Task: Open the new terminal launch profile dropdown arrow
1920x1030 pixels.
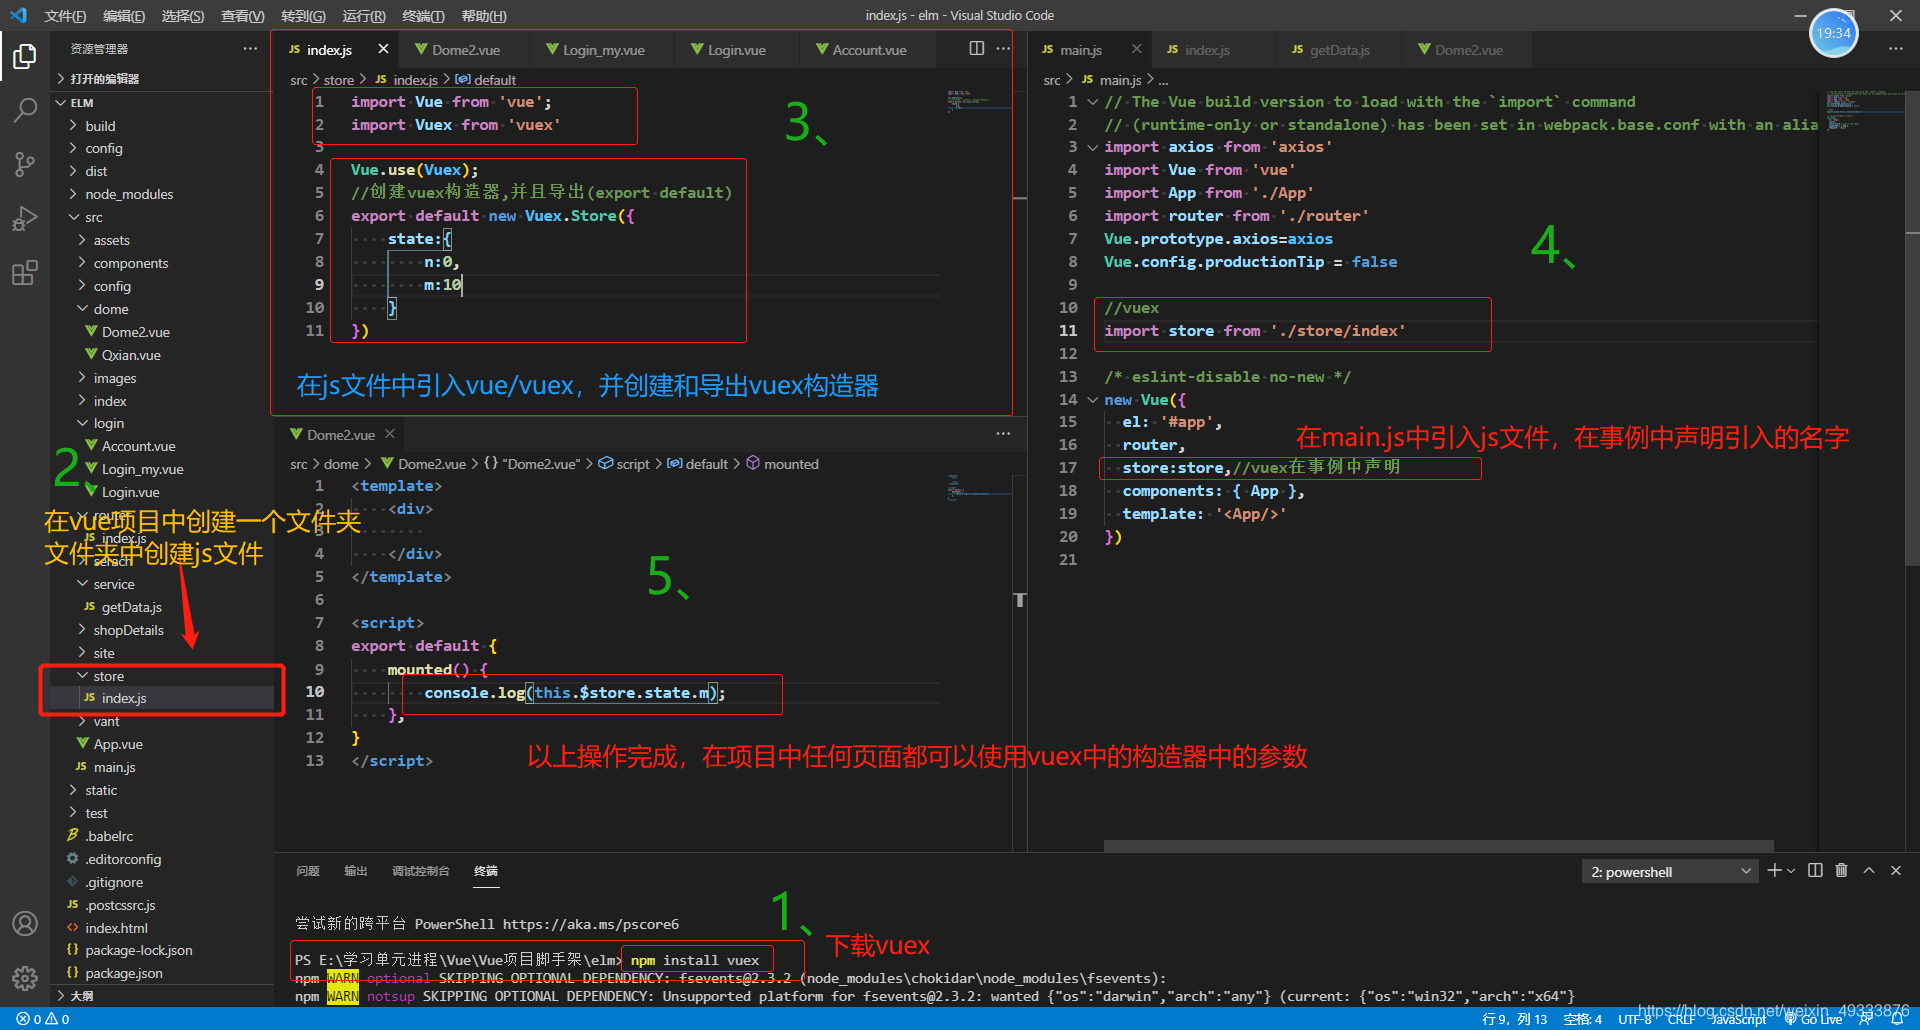Action: coord(1790,870)
